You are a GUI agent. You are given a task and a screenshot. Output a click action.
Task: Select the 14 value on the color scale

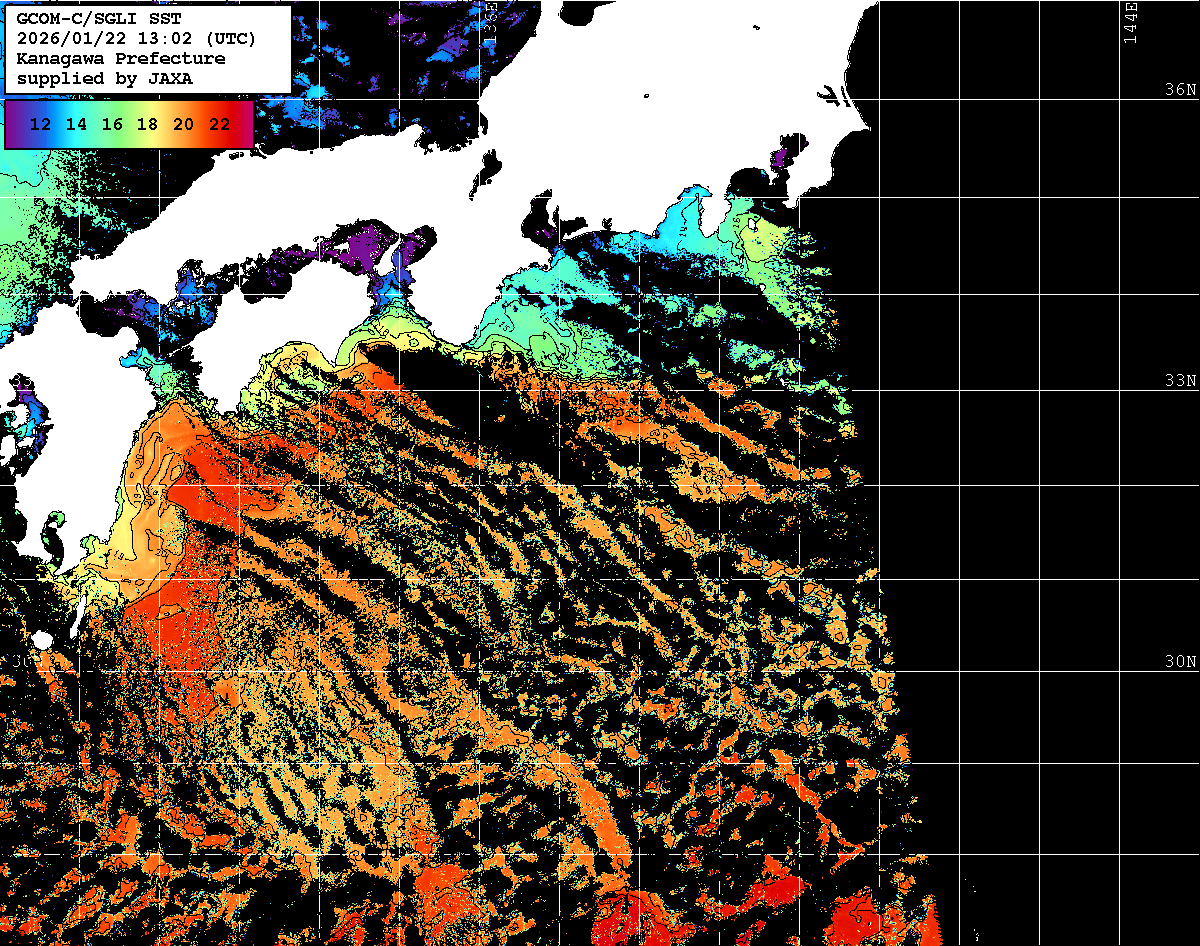(x=76, y=124)
